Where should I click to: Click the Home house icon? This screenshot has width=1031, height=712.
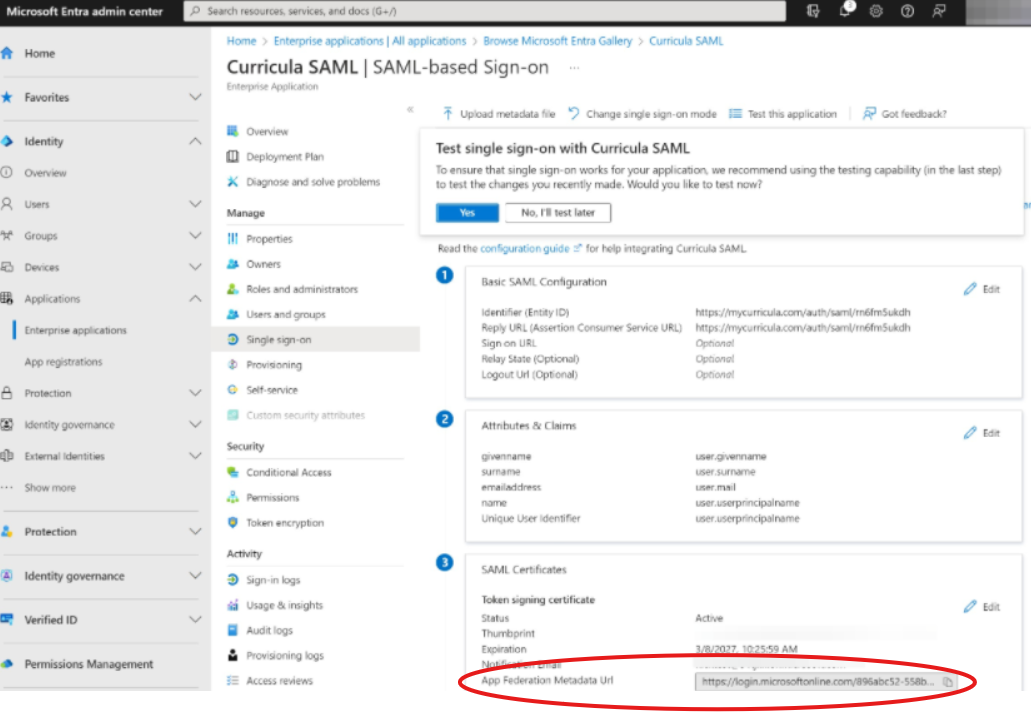(7, 53)
